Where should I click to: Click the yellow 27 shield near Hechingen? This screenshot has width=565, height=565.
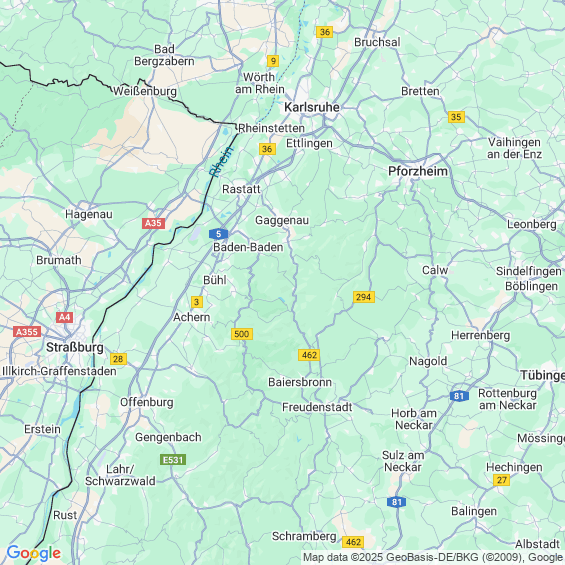pos(502,480)
